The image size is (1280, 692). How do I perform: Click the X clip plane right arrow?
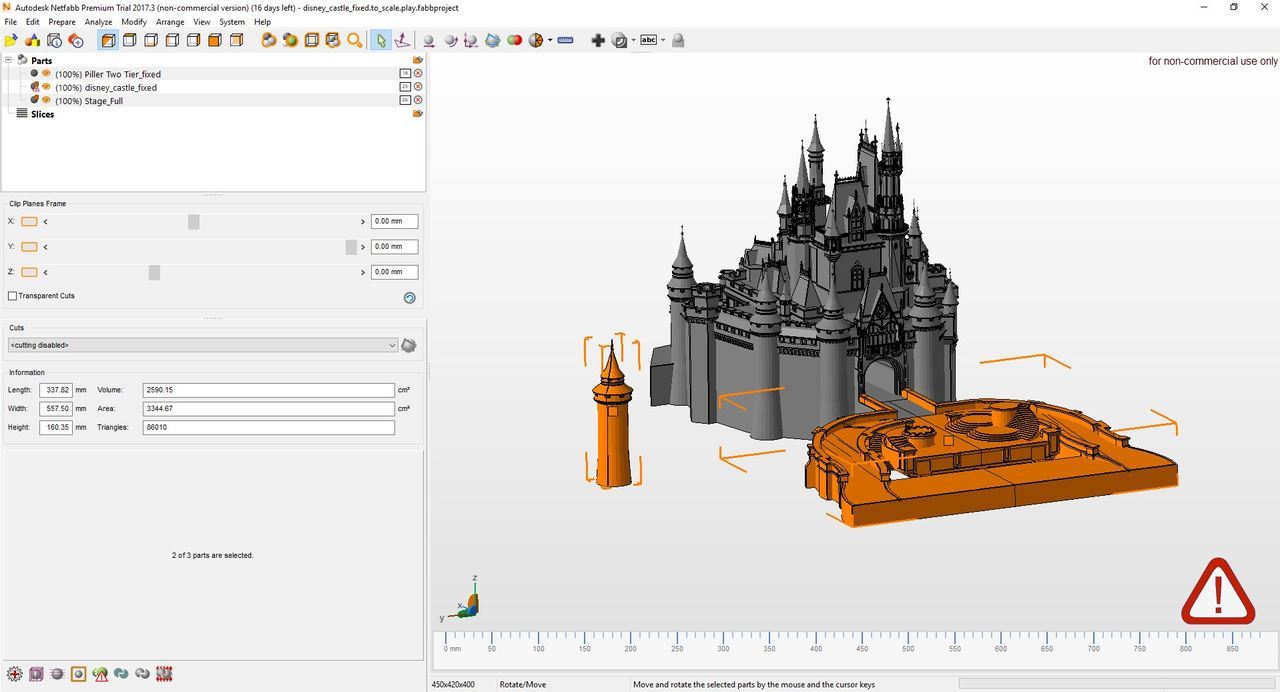pos(363,221)
